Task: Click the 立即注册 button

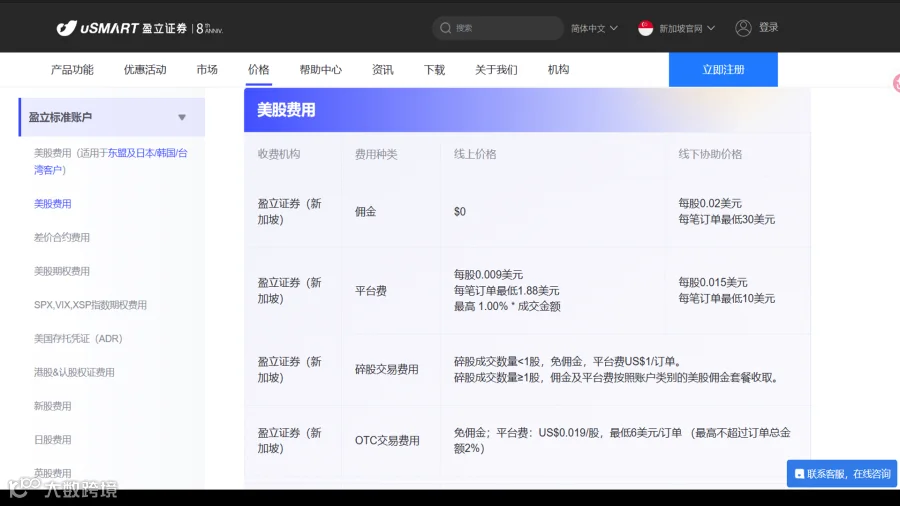Action: [723, 69]
